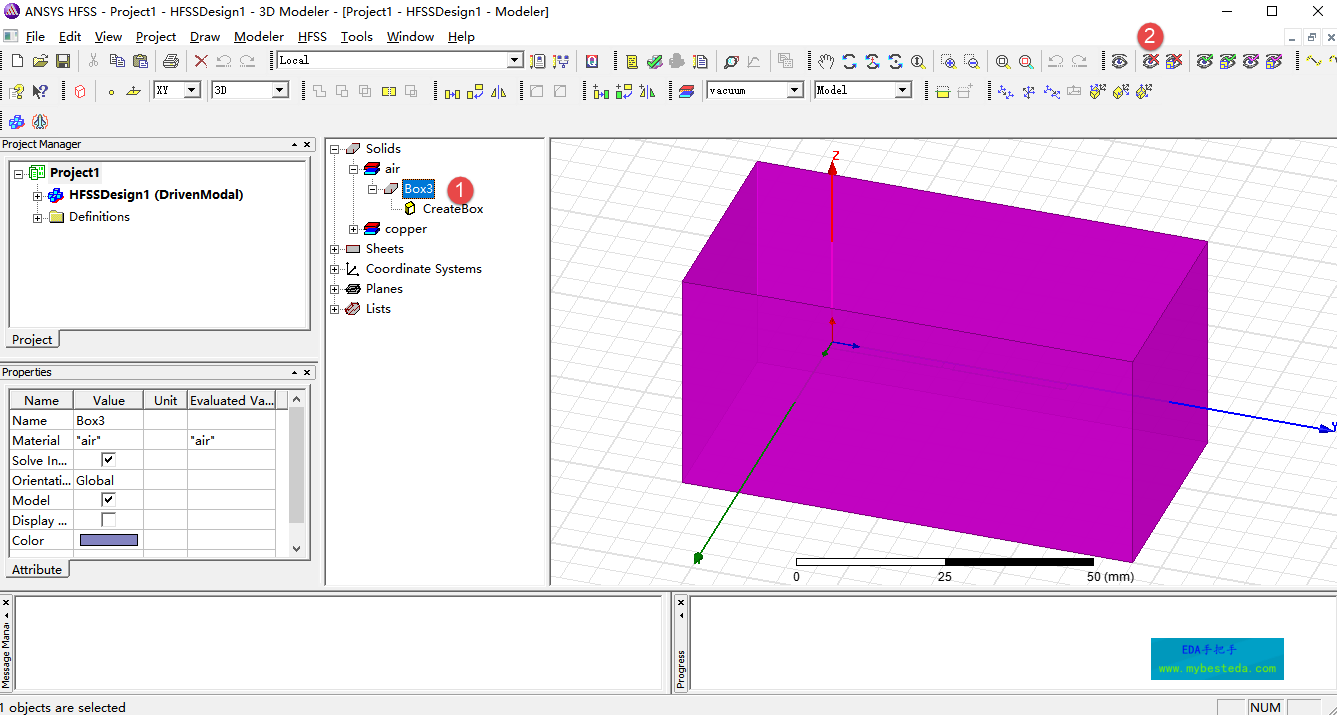Screen dimensions: 1337x715
Task: Enable the Display Wireframe checkbox
Action: coord(109,520)
